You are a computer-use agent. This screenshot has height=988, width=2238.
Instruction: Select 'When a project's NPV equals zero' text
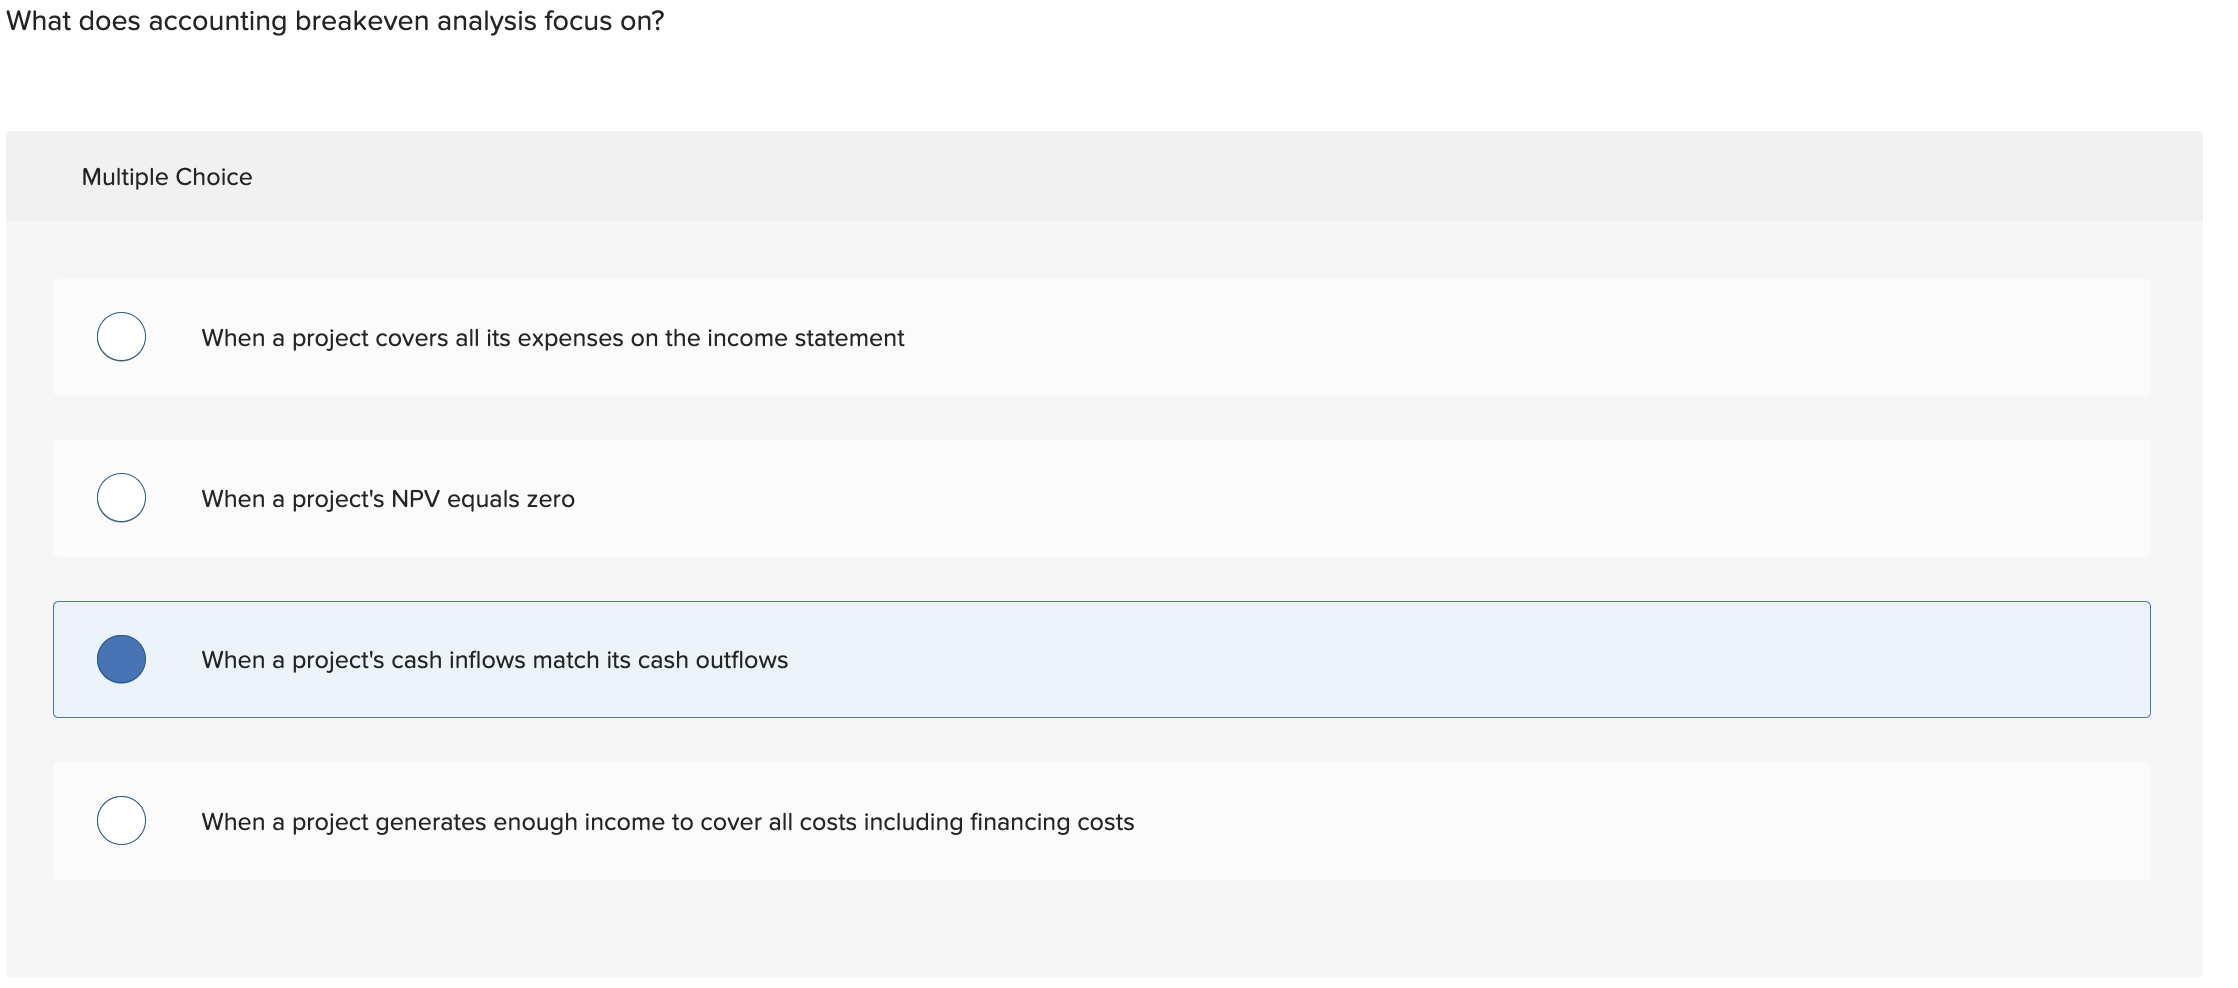(388, 497)
